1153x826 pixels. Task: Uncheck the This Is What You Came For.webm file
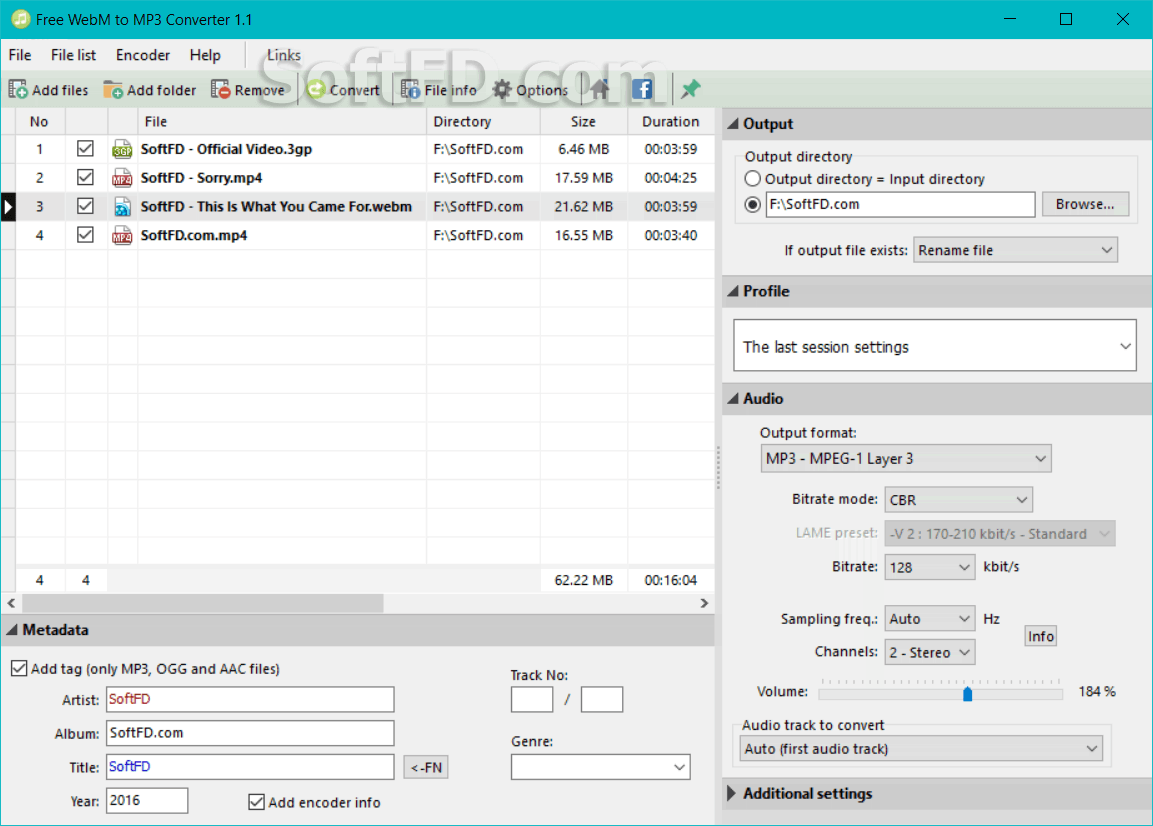click(85, 206)
